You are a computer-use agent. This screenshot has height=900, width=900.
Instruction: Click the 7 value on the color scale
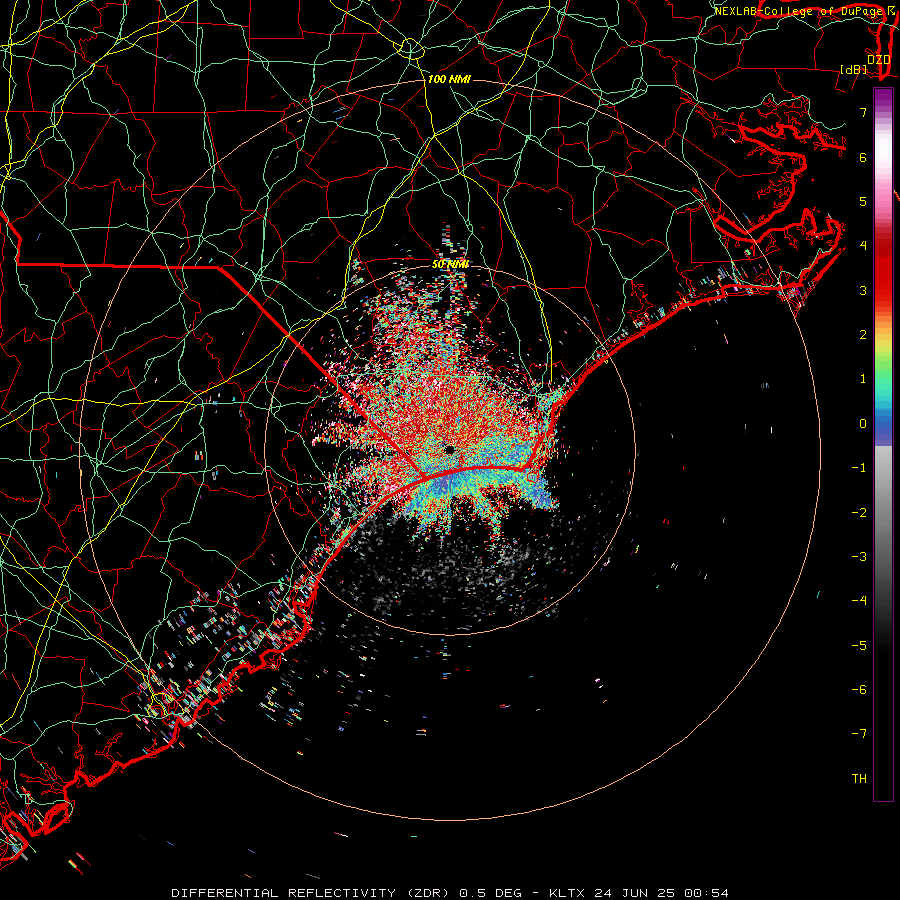coord(863,112)
